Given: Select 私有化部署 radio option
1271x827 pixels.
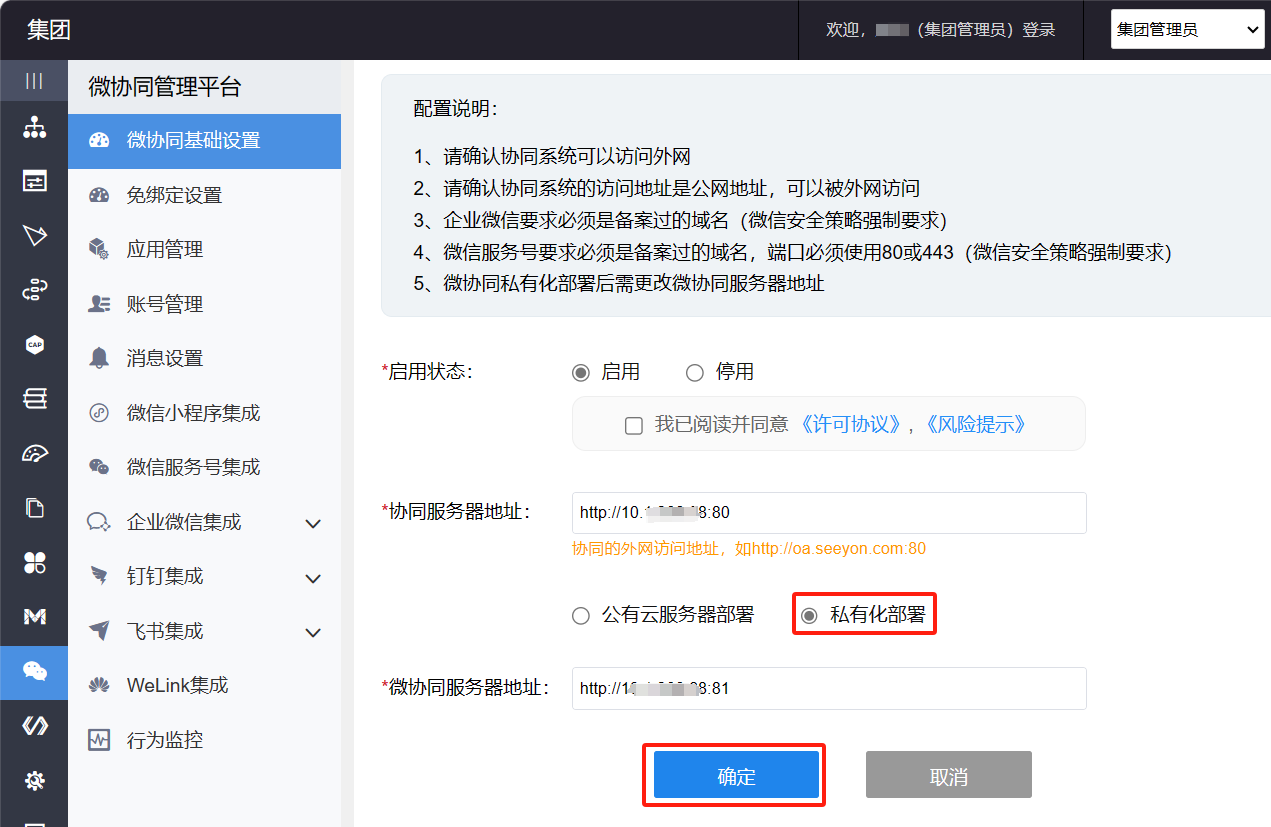Looking at the screenshot, I should point(809,616).
